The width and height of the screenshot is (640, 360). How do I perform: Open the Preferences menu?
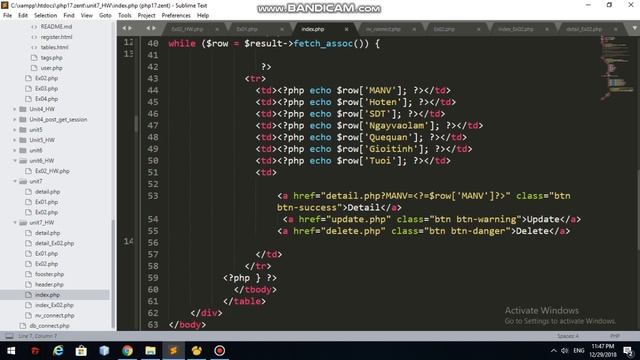coord(176,16)
